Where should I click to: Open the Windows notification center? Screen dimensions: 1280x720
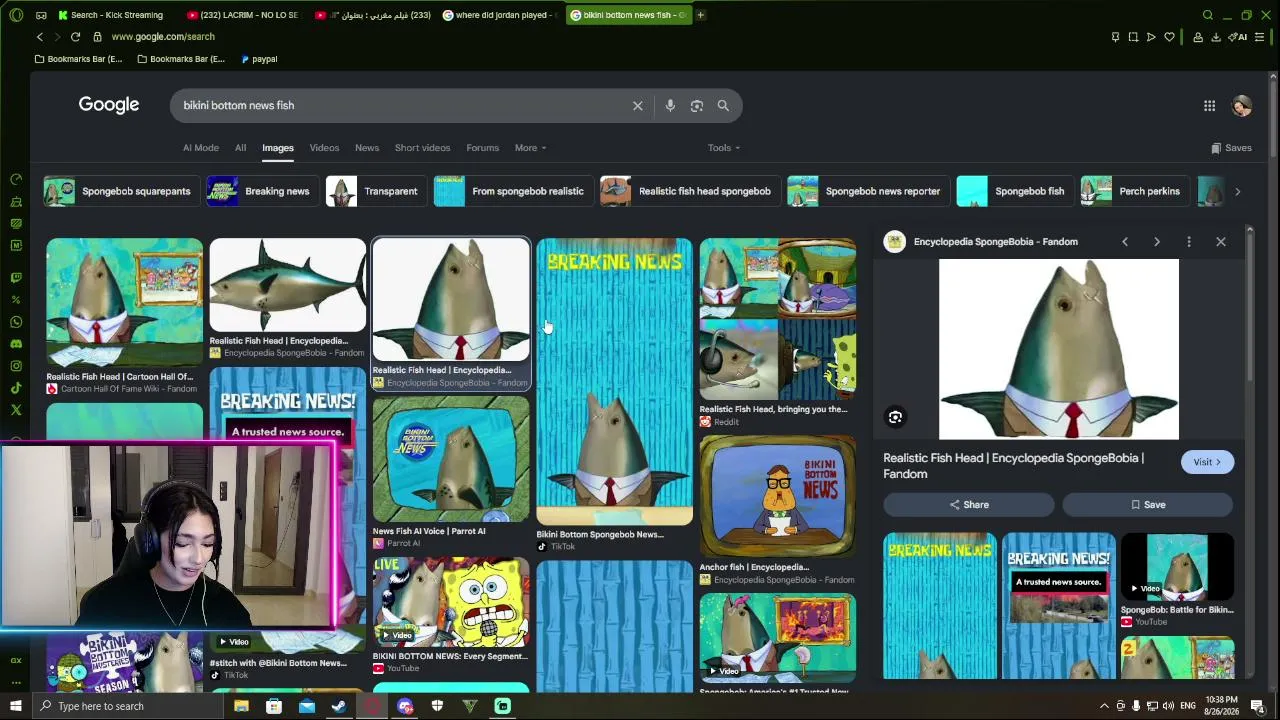[x=1257, y=706]
